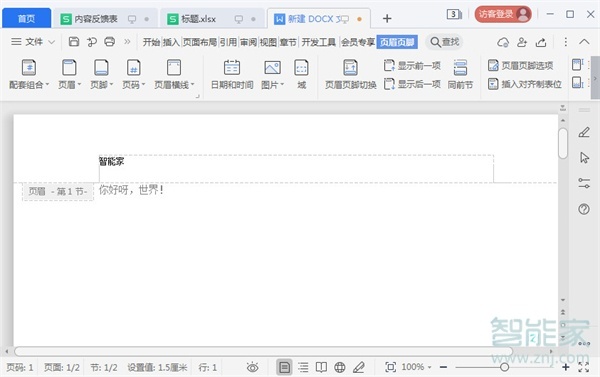Switch to the 开发工具 Developer Tools tab
This screenshot has width=600, height=377.
318,42
